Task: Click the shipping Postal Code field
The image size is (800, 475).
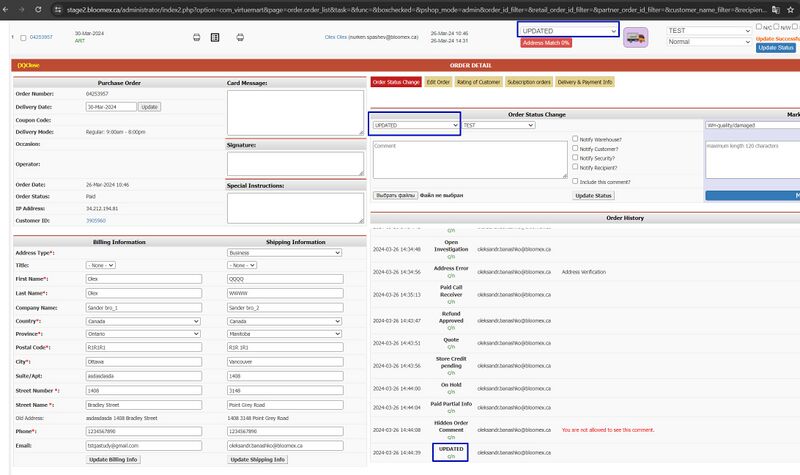Action: (285, 347)
